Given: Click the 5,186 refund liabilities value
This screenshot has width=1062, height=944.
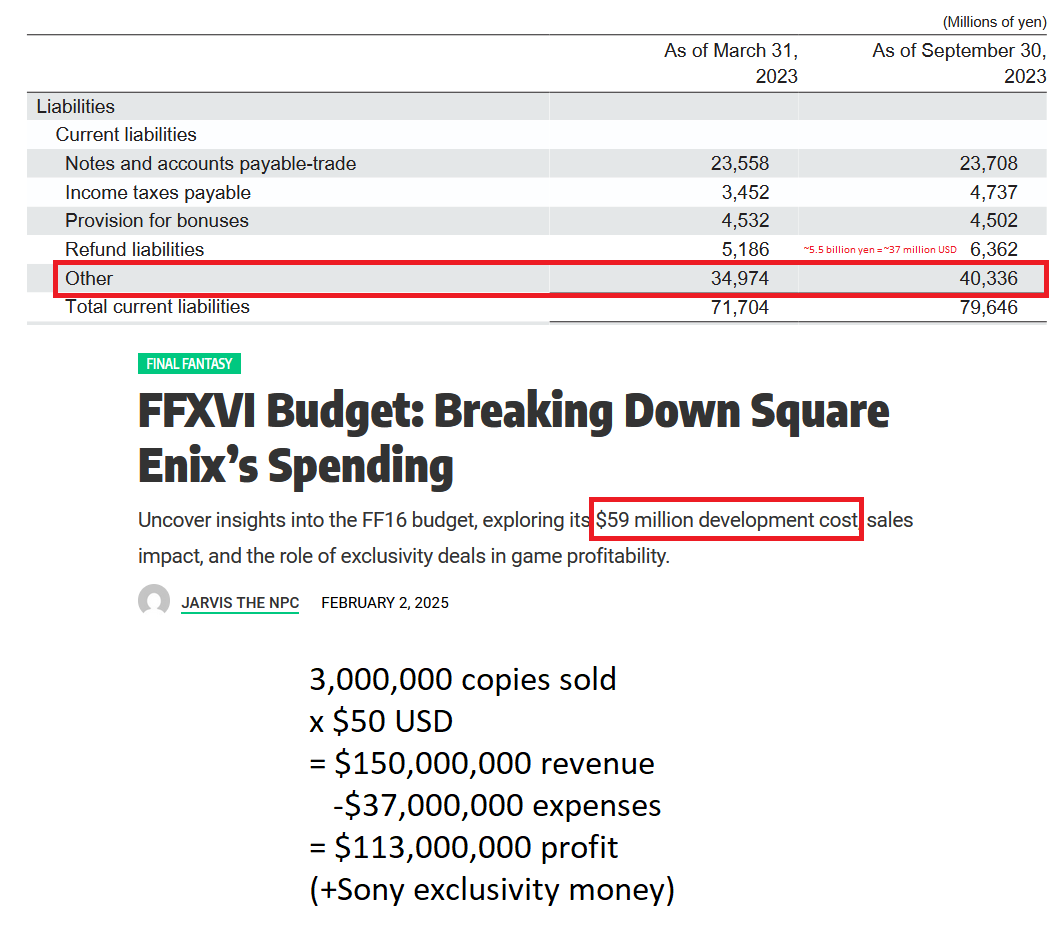Looking at the screenshot, I should pos(745,249).
